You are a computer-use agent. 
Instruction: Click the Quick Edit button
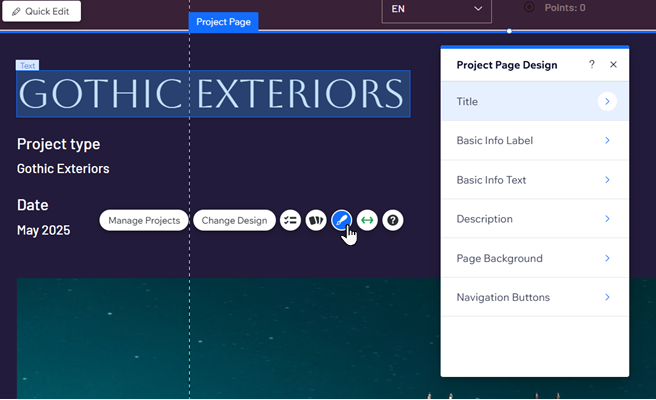tap(41, 11)
